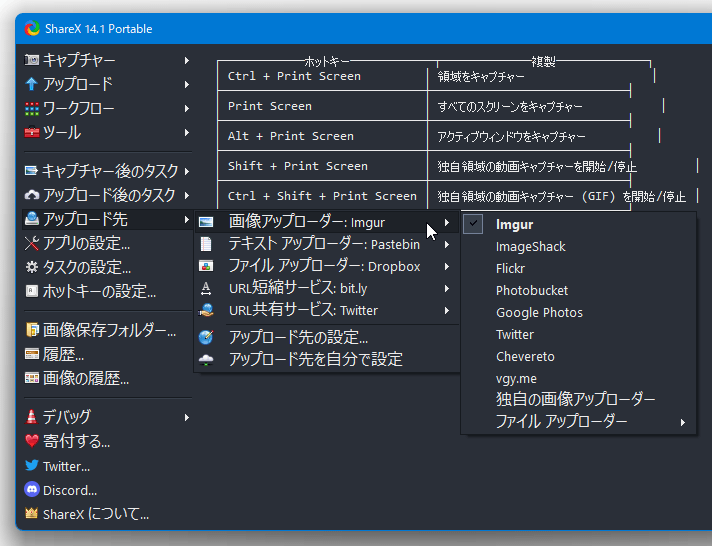The width and height of the screenshot is (712, 546).
Task: Open アプリの設定... settings
Action: tap(108, 243)
